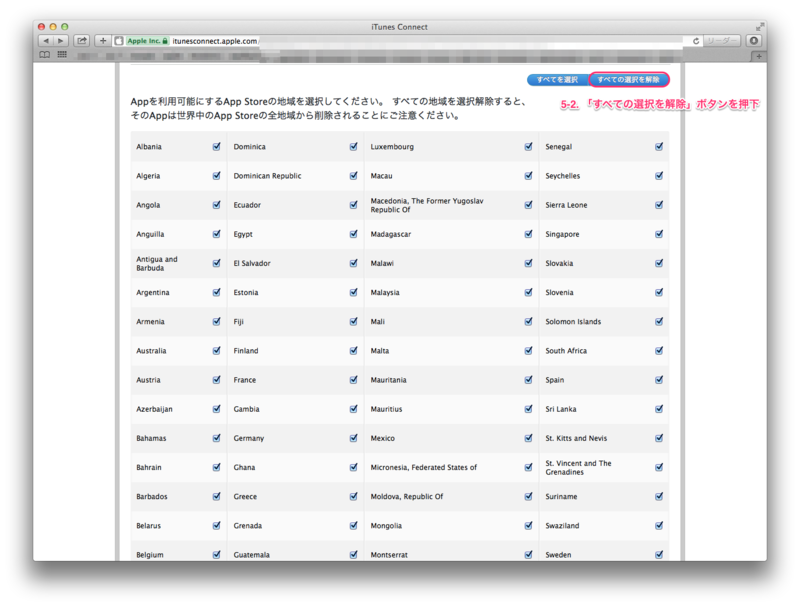Uncheck the Malaysia checkbox

[x=528, y=292]
